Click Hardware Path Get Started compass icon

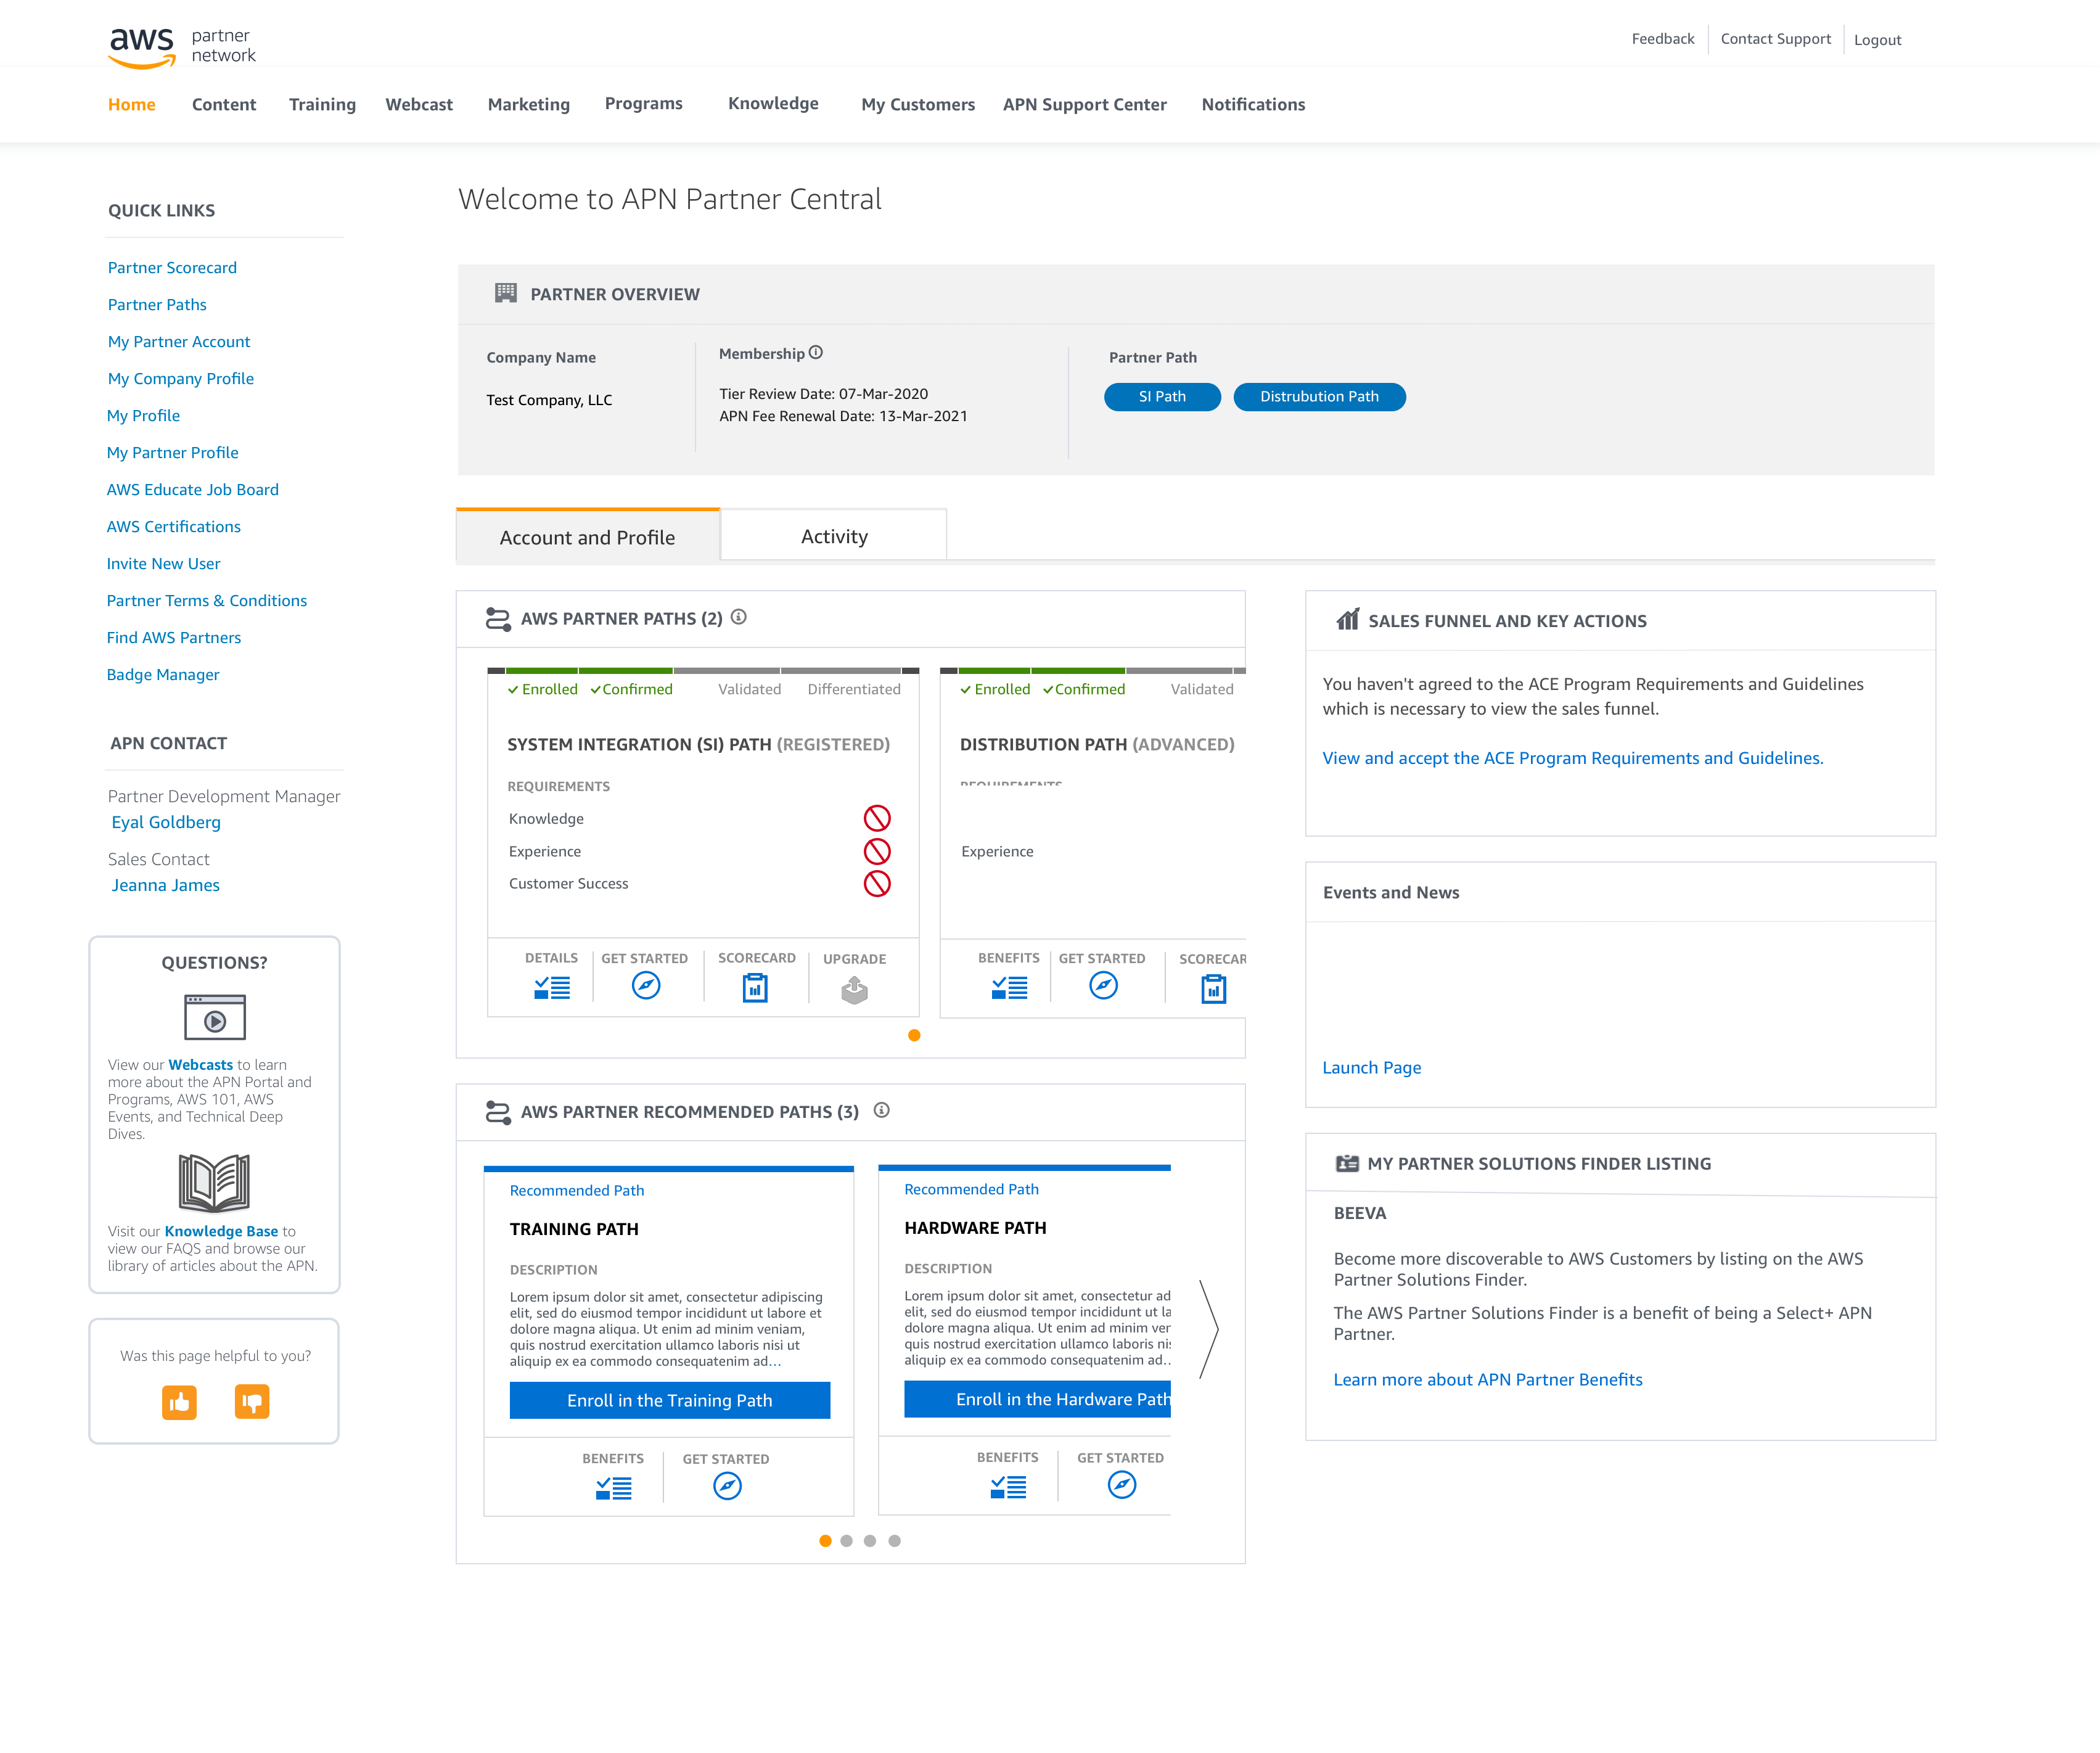(1121, 1485)
